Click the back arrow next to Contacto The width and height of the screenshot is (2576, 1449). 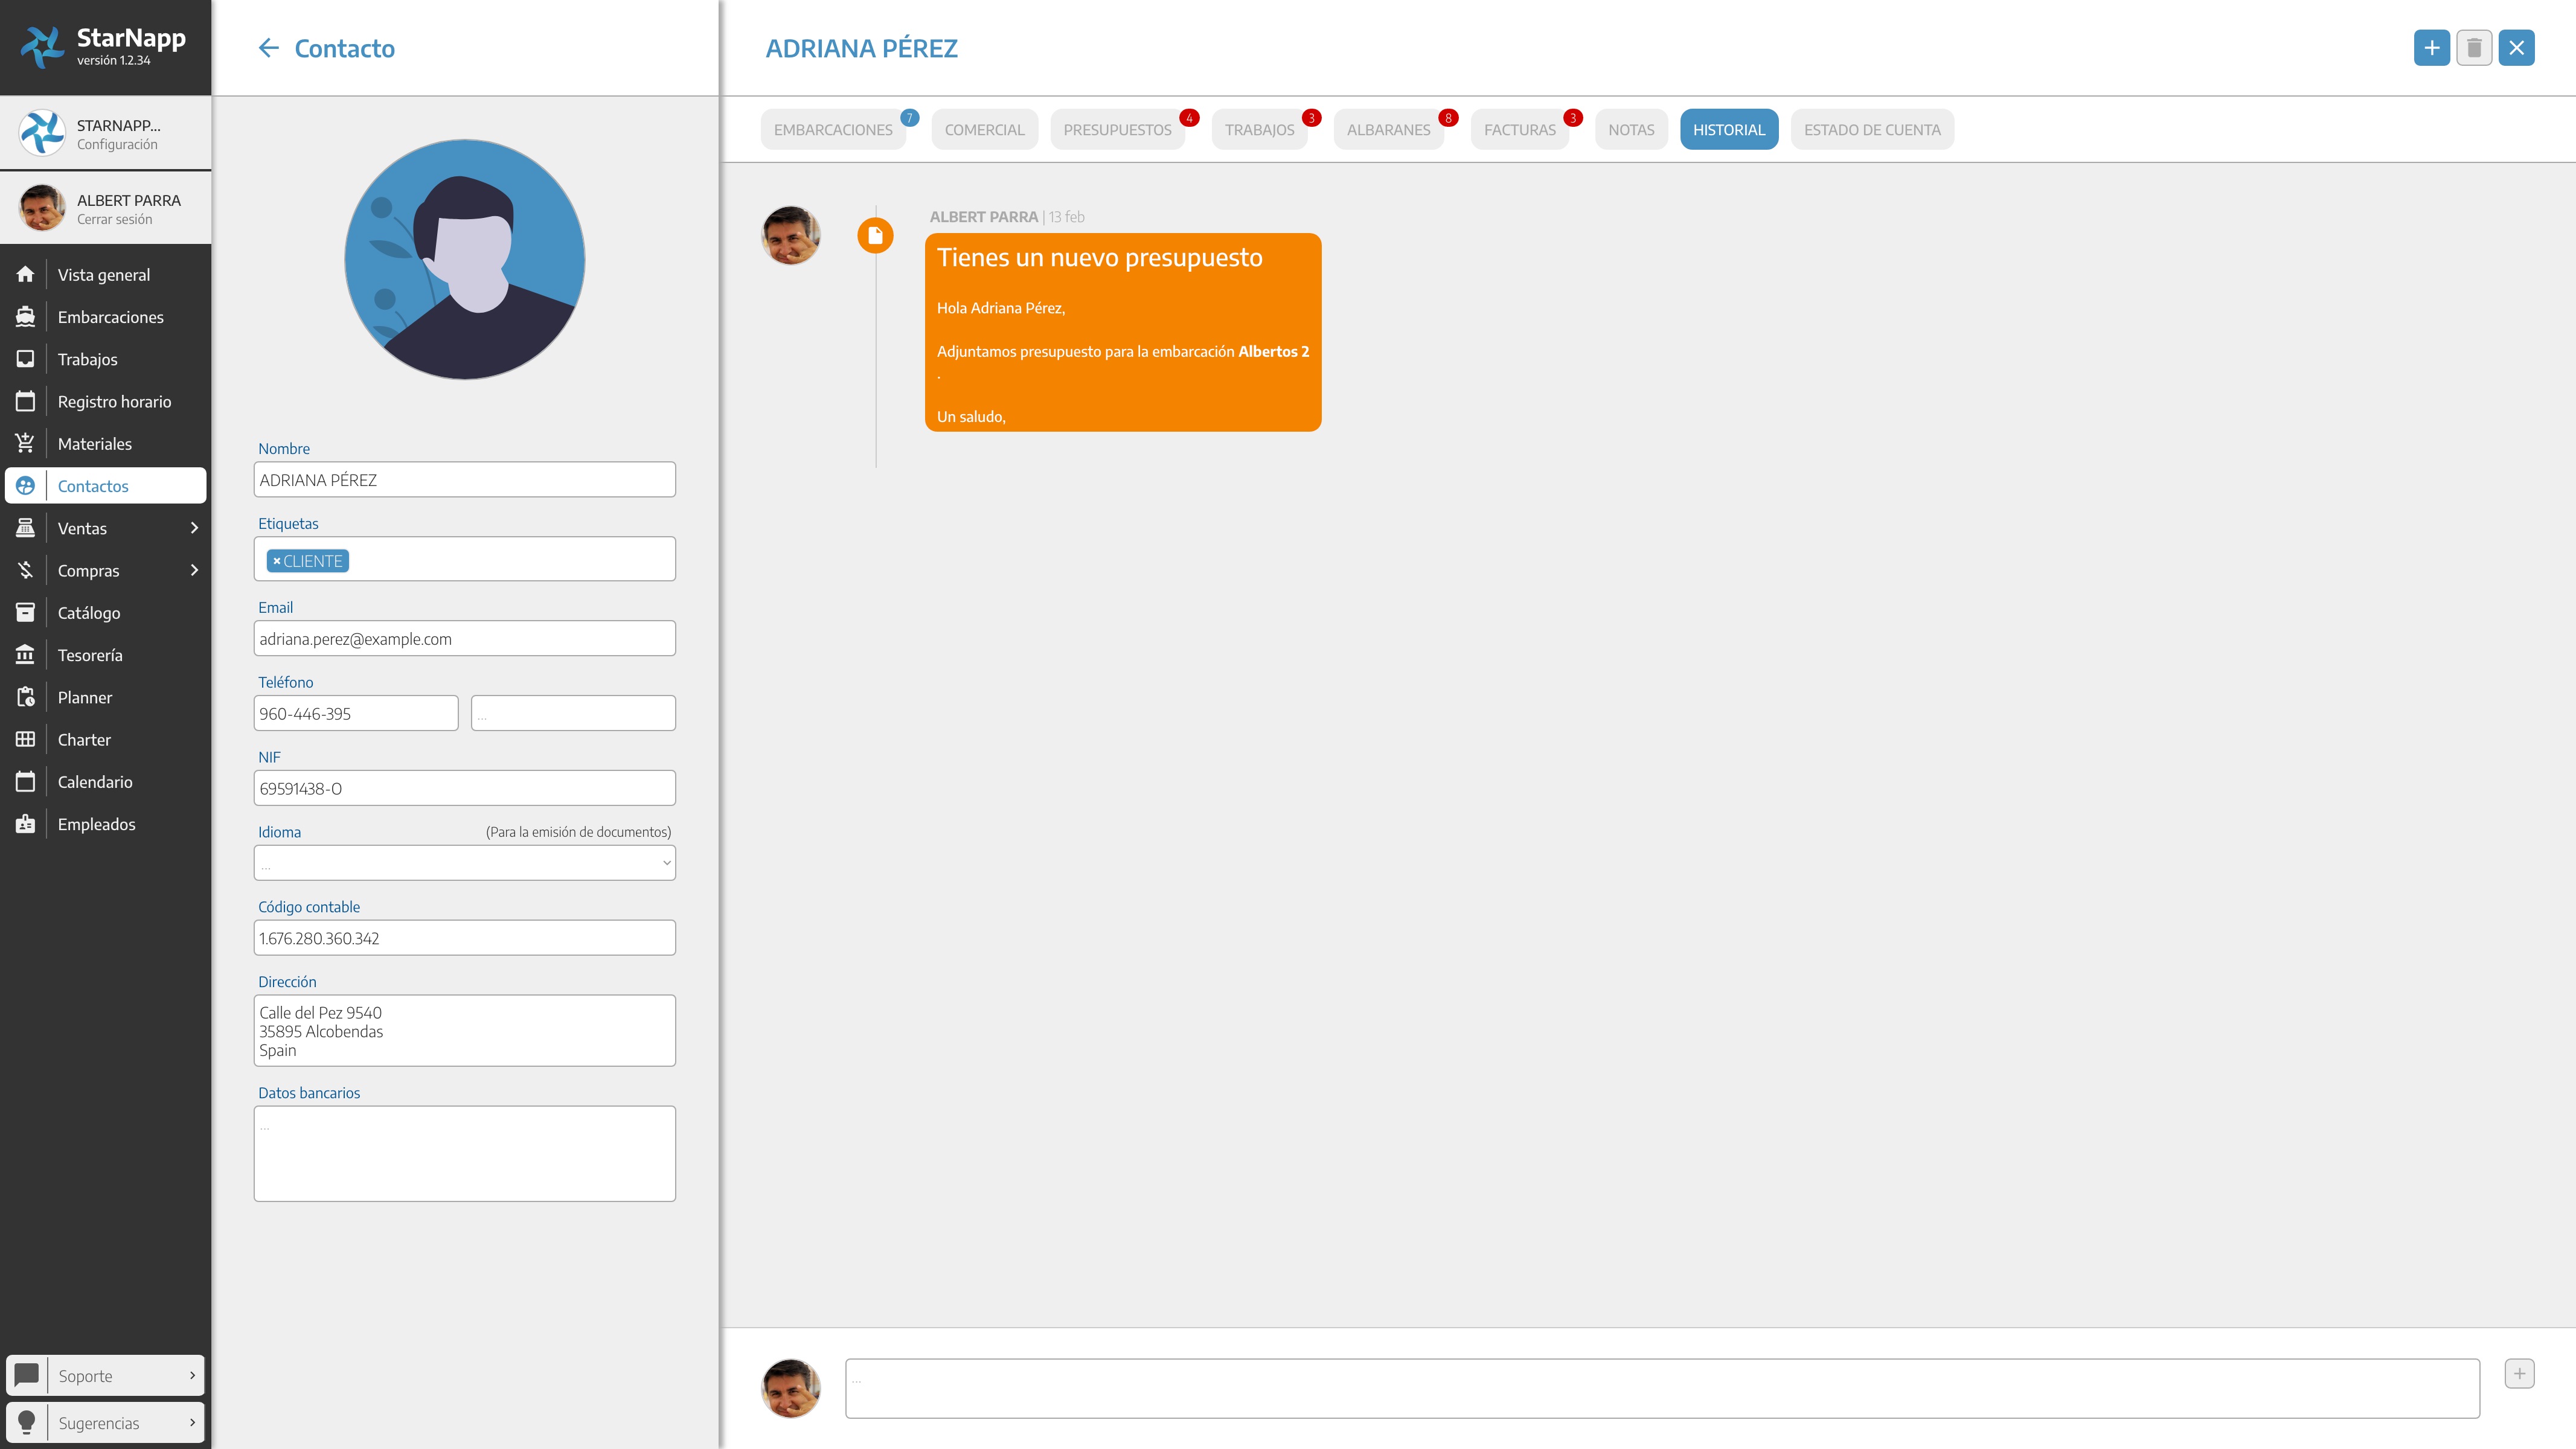coord(268,48)
